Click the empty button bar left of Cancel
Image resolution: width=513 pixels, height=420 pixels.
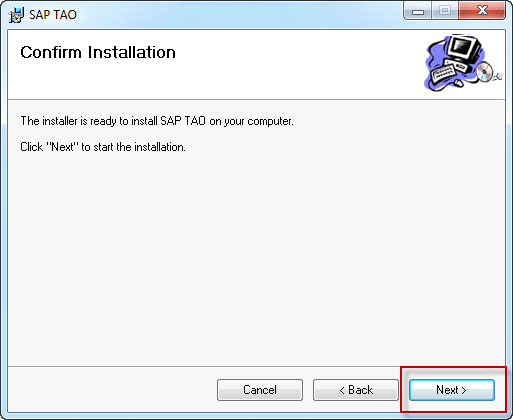(112, 390)
